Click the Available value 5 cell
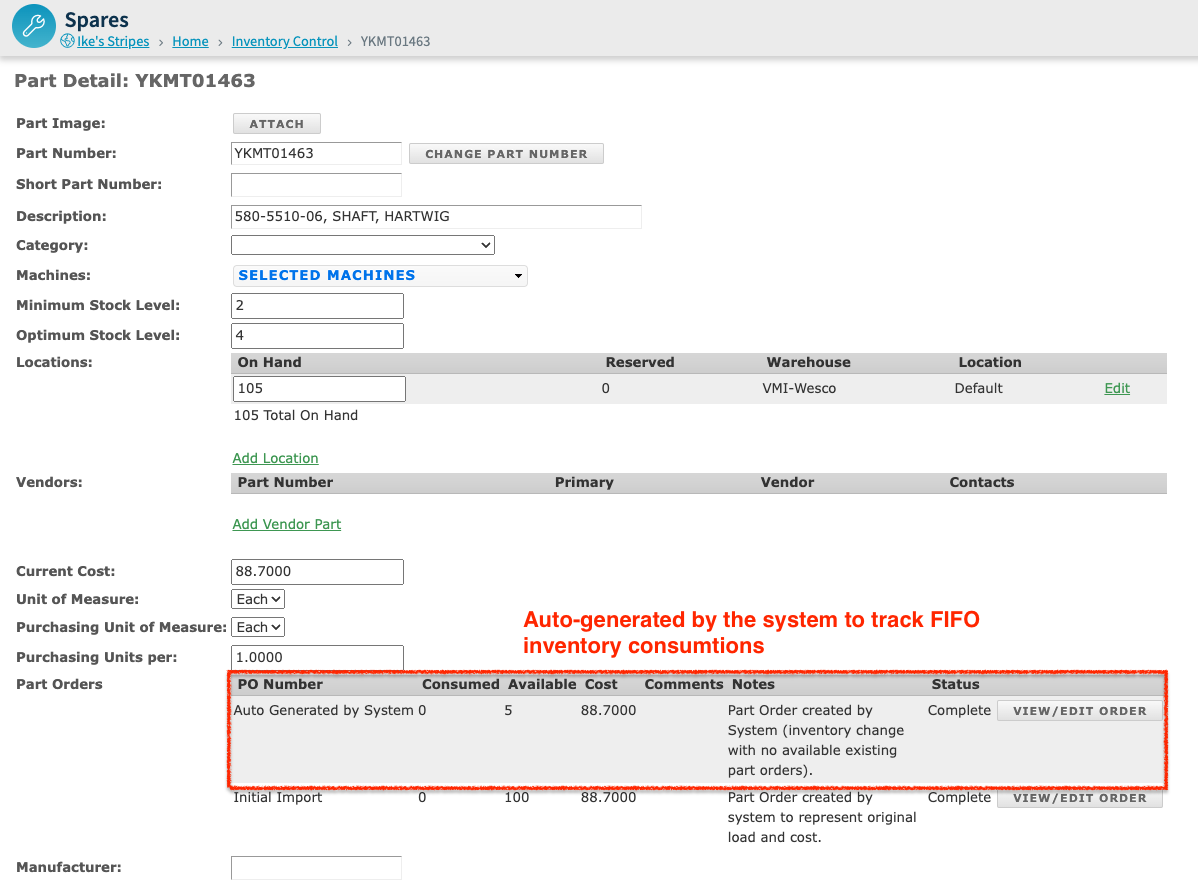1198x880 pixels. click(508, 710)
